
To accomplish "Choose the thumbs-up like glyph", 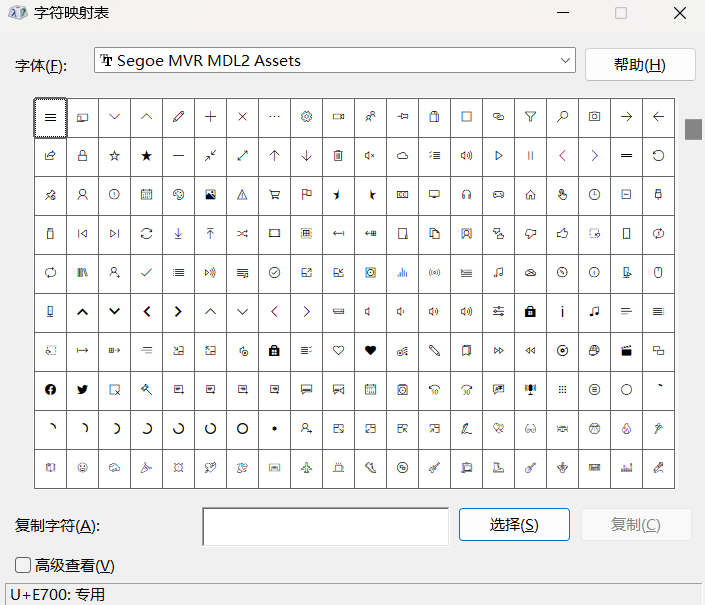I will 562,234.
